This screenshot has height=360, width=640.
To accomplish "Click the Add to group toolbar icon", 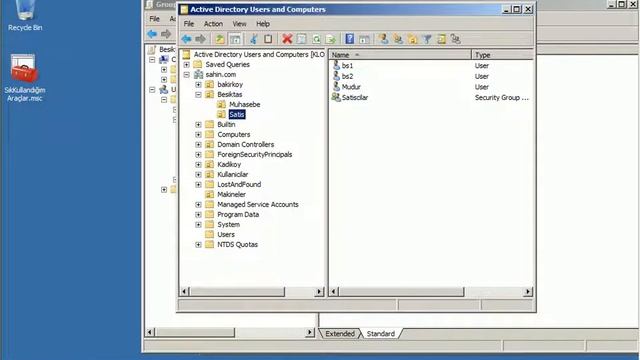I will (x=456, y=39).
